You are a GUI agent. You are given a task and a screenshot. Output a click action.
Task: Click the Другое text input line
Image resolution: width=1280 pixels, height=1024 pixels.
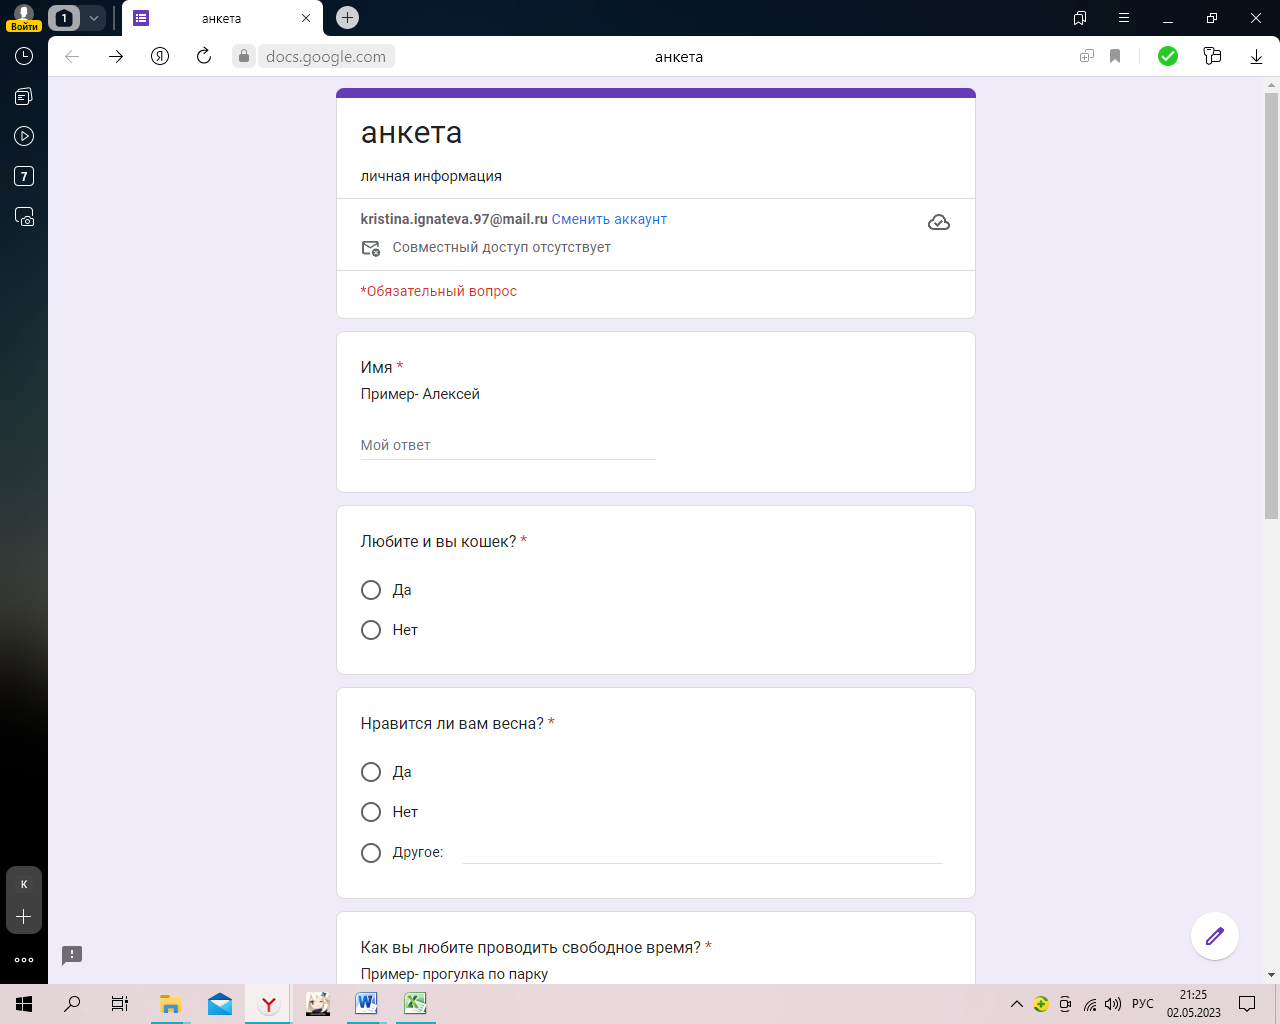(702, 852)
